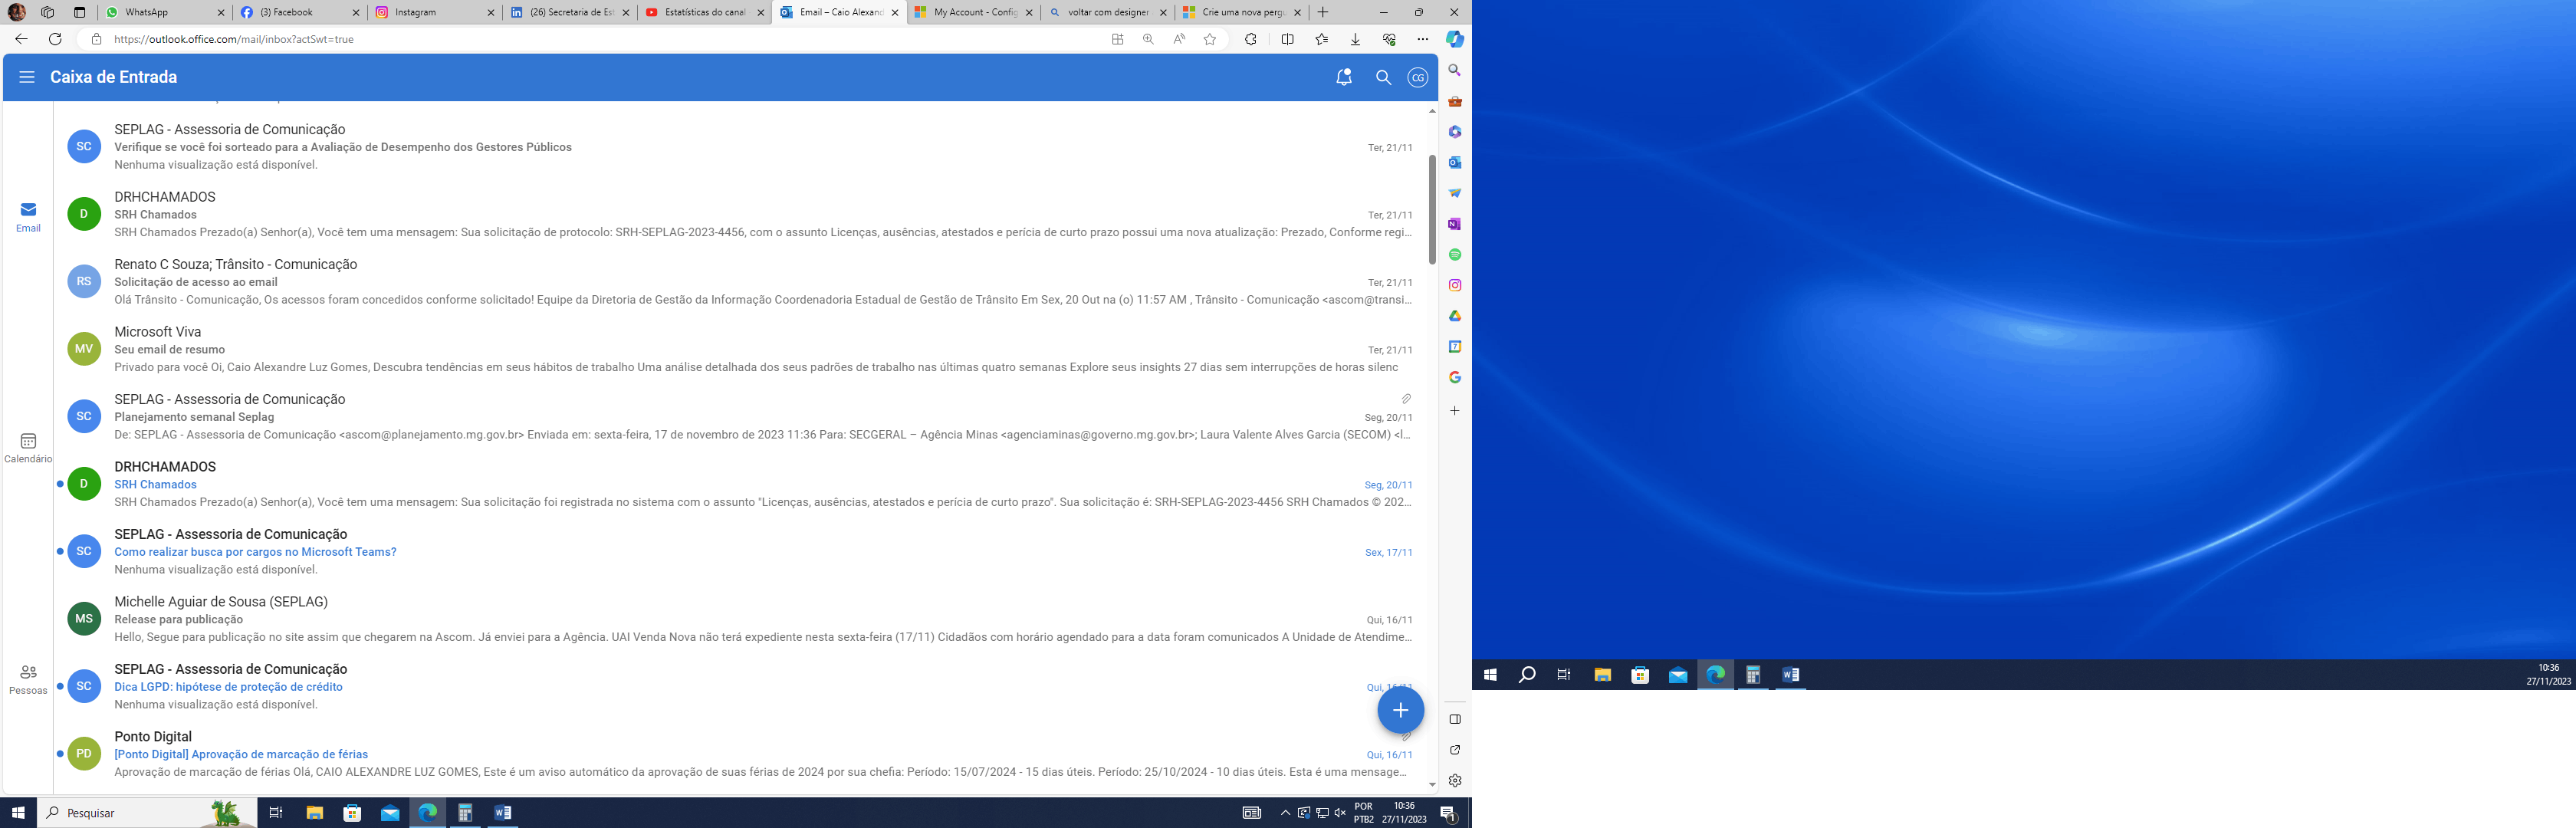Expand the system tray hidden icons chevron
Image resolution: width=2576 pixels, height=828 pixels.
[x=1285, y=813]
